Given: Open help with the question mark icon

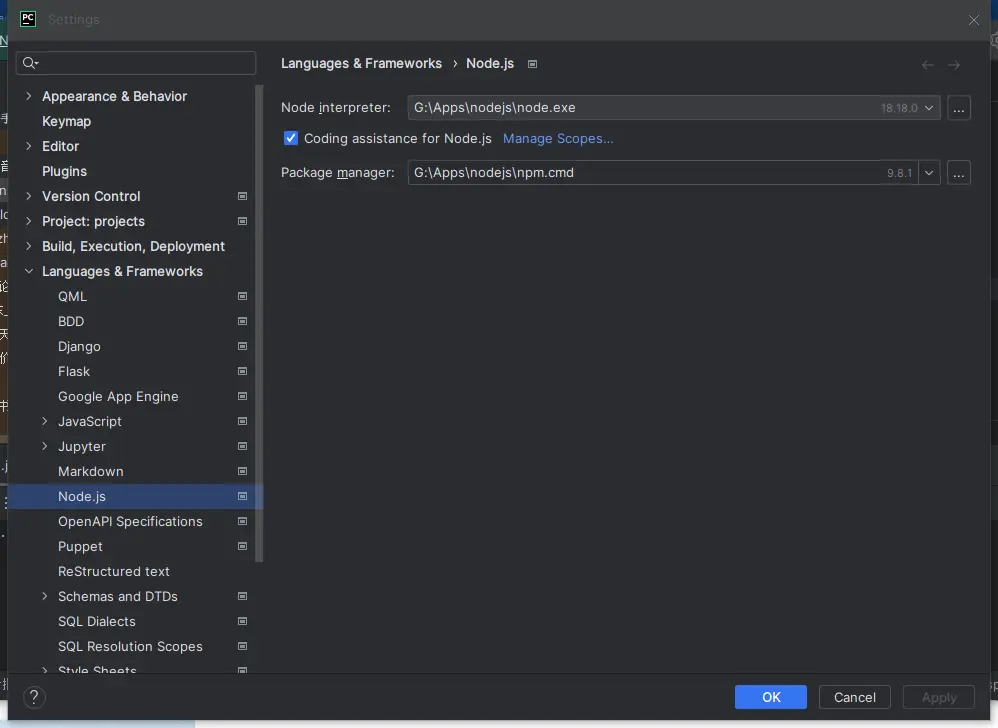Looking at the screenshot, I should pos(34,697).
